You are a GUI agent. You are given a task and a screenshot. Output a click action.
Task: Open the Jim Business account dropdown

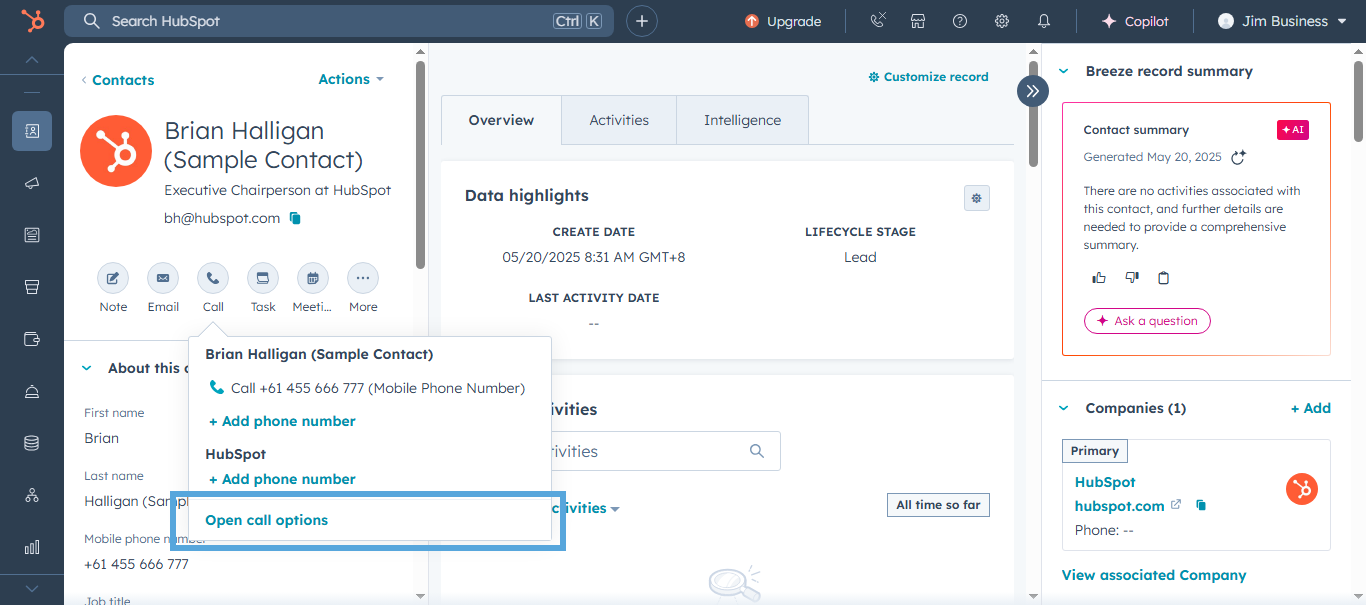point(1283,20)
